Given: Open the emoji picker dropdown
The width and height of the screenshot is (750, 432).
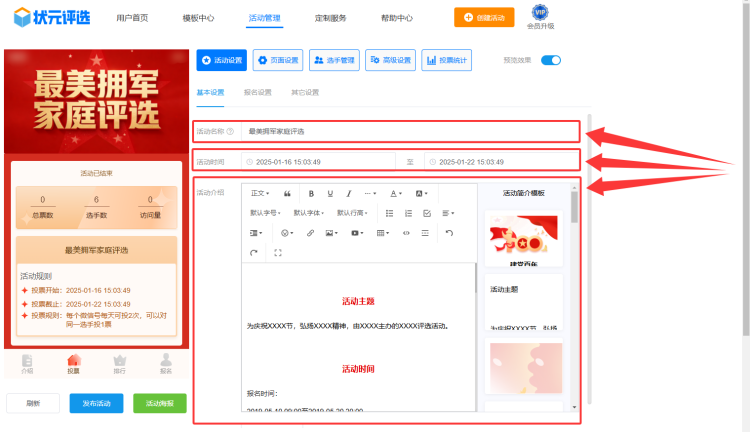Looking at the screenshot, I should coord(287,233).
